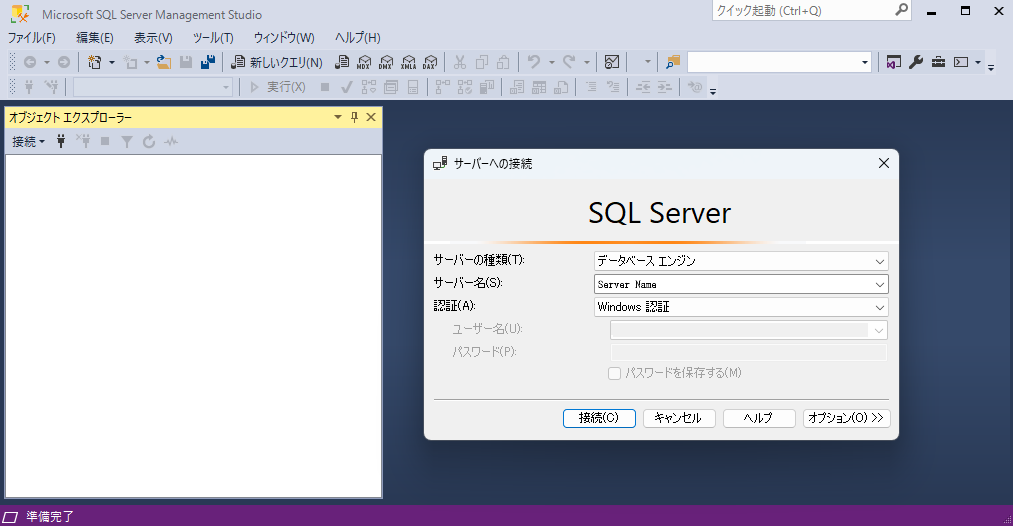Click the Activity Monitor icon
Image resolution: width=1013 pixels, height=526 pixels.
tap(612, 62)
